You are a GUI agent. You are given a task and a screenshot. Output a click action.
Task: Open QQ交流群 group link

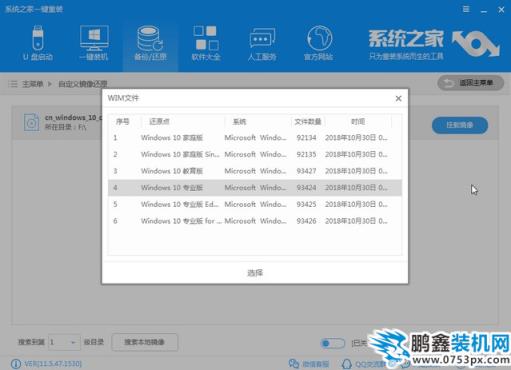click(x=363, y=364)
